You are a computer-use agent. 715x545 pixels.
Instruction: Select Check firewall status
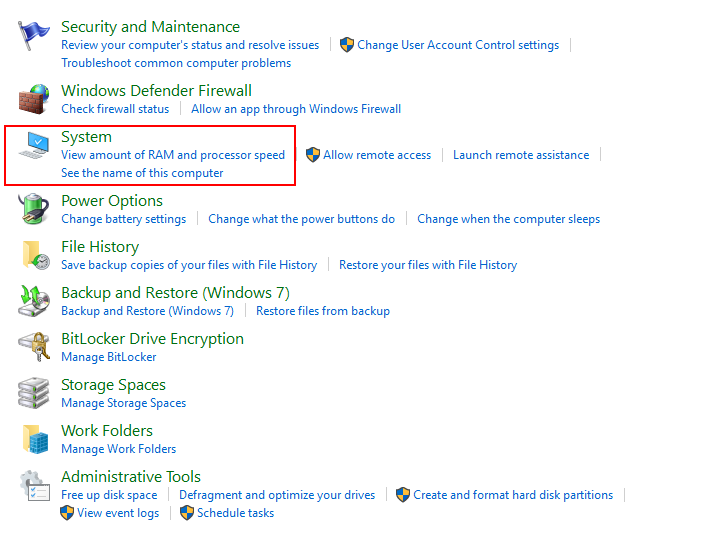click(x=115, y=109)
